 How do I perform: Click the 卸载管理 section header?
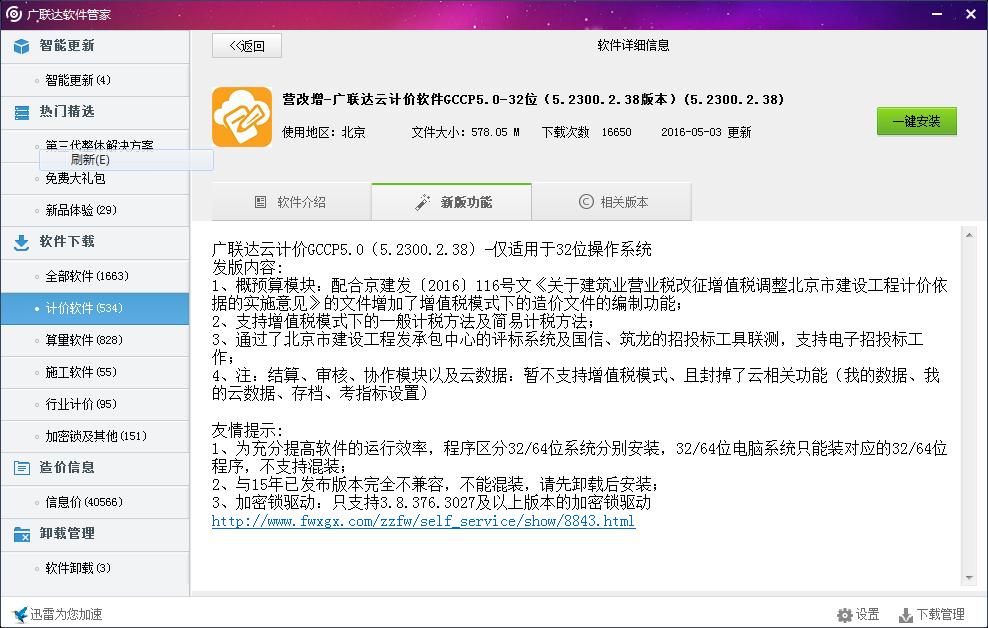click(95, 534)
